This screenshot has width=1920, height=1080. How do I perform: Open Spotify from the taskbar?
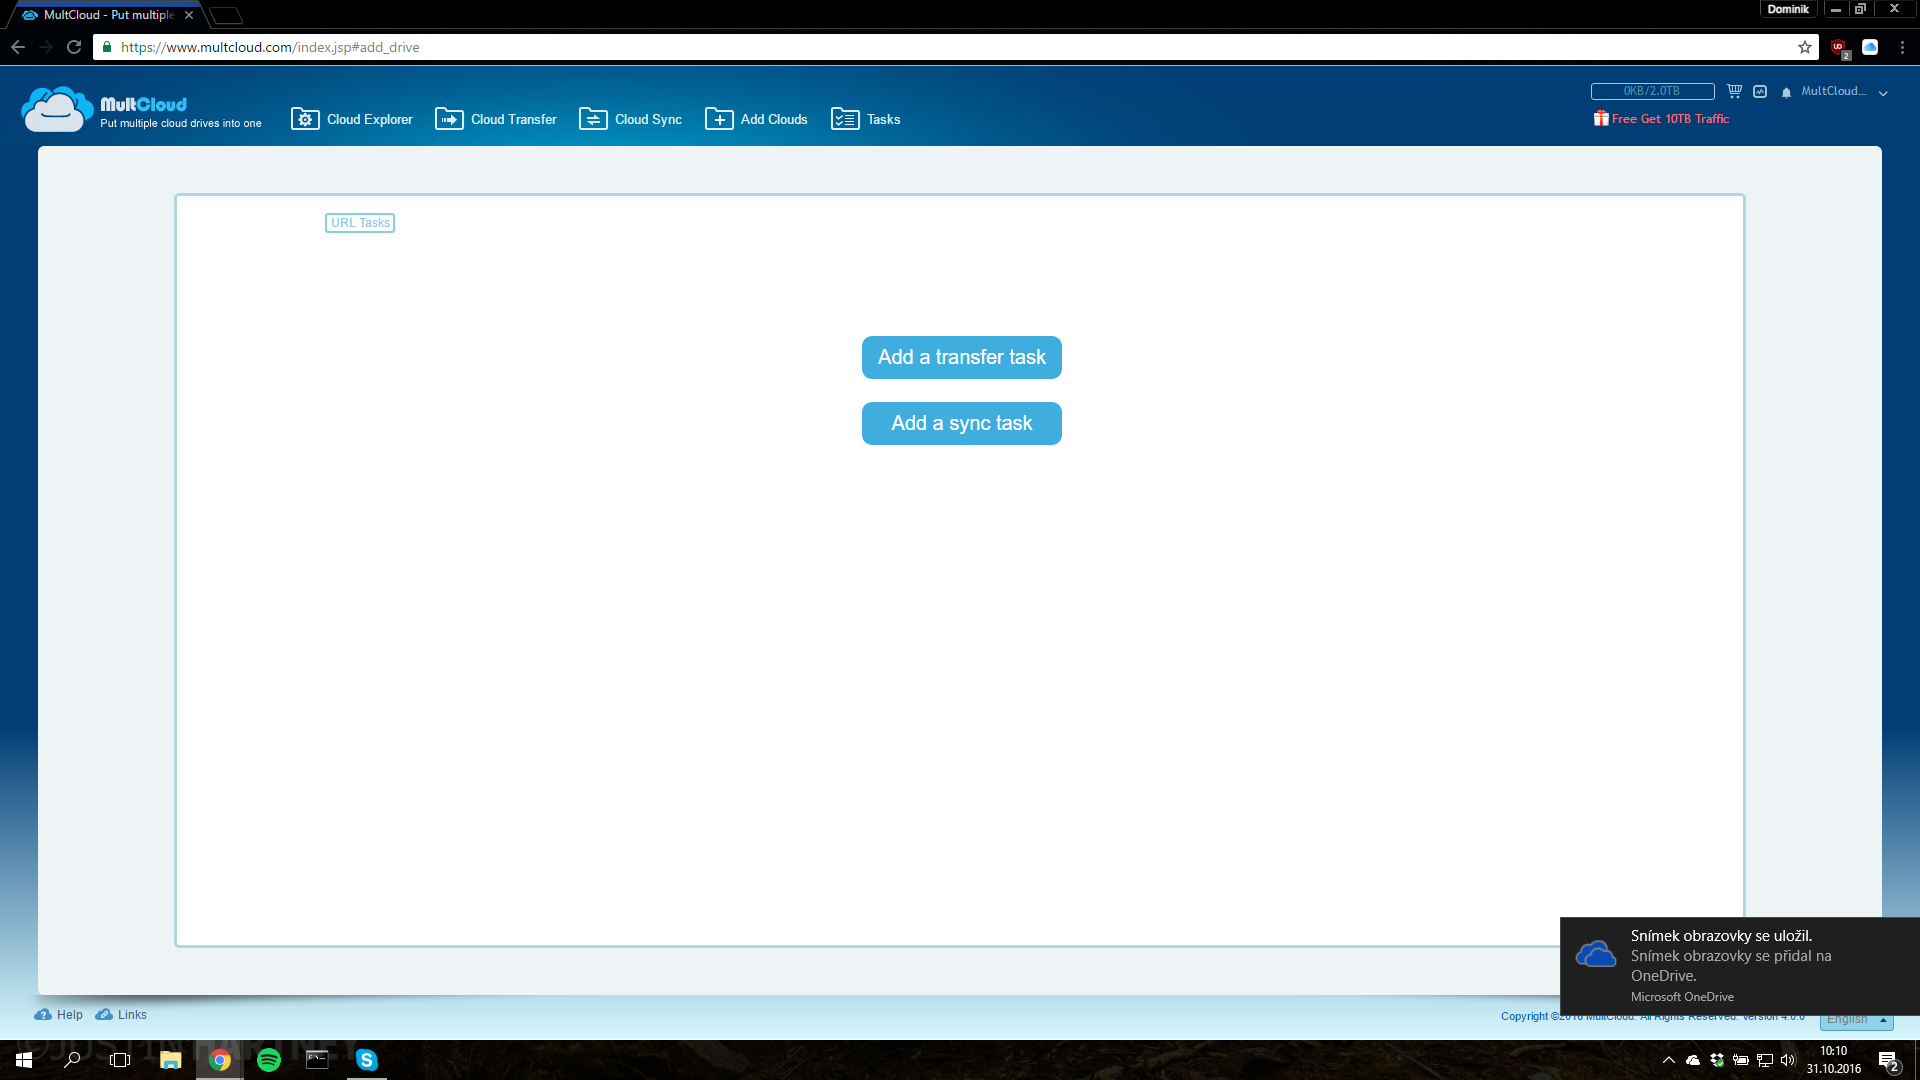pyautogui.click(x=269, y=1060)
